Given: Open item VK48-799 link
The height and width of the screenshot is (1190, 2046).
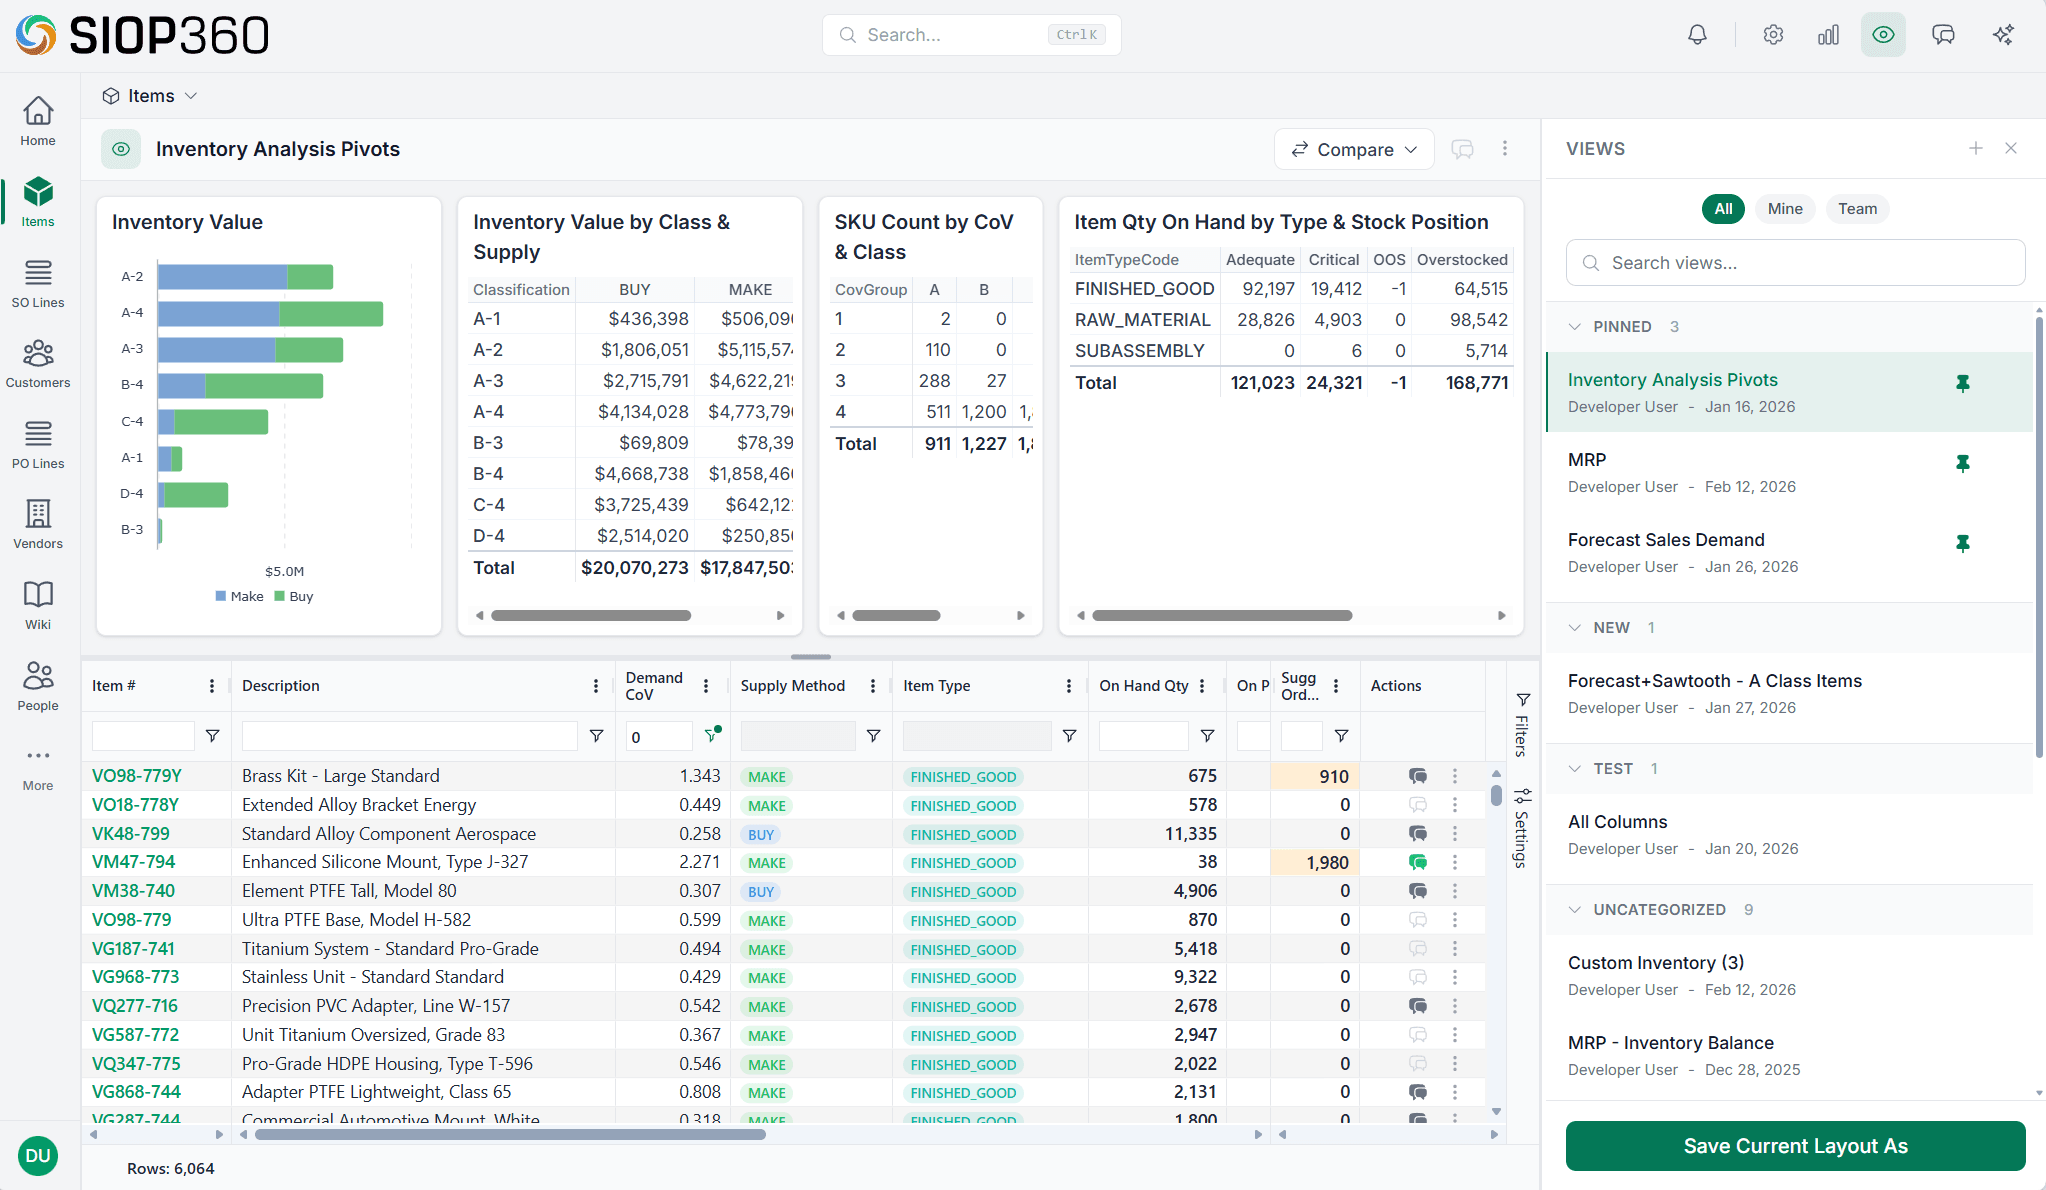Looking at the screenshot, I should click(130, 833).
